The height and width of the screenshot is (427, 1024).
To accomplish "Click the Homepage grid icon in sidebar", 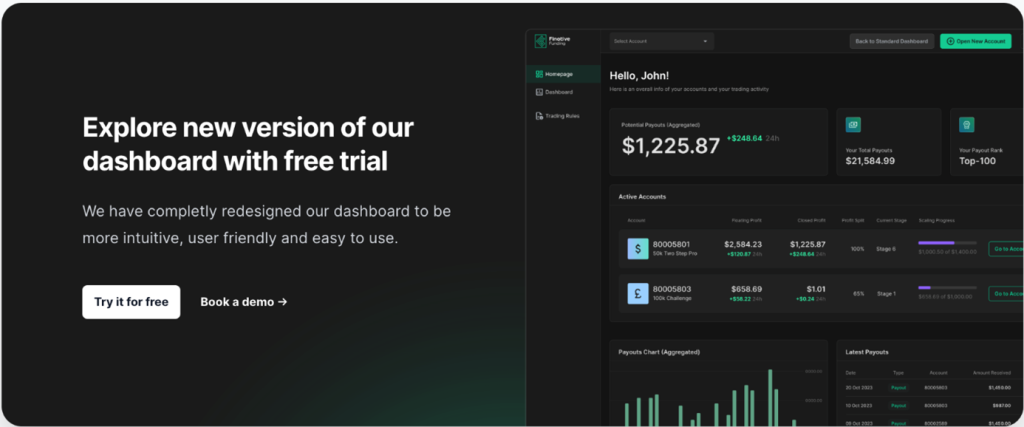I will pos(539,74).
